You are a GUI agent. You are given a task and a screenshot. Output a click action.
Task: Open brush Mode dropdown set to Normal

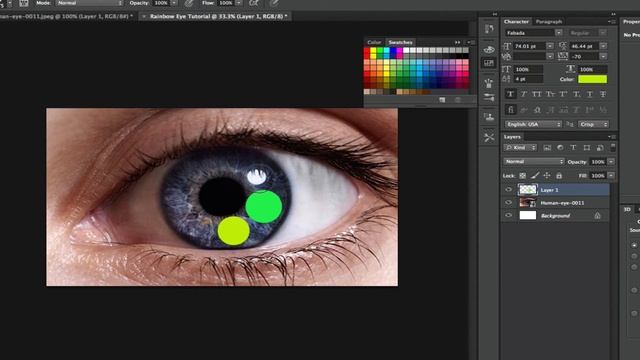coord(89,3)
